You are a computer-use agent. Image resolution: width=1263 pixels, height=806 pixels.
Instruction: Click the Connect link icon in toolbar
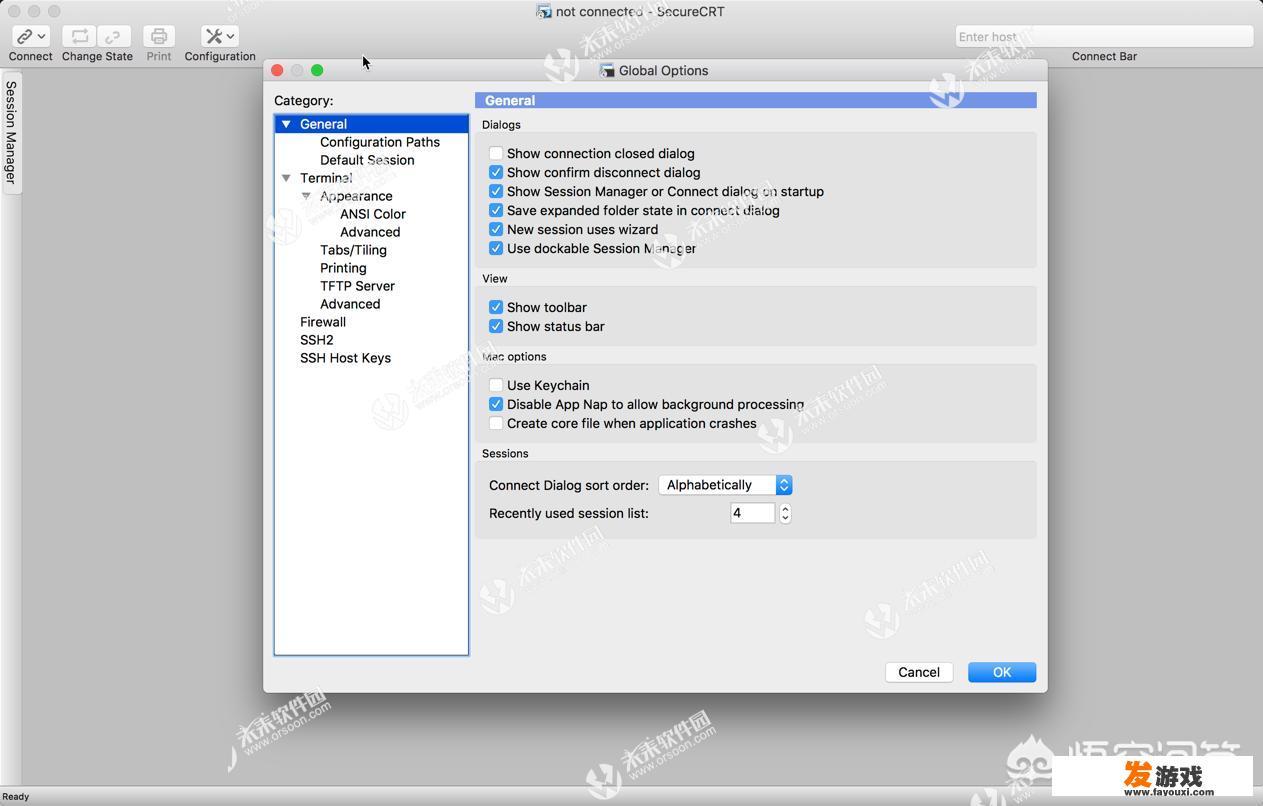(25, 36)
